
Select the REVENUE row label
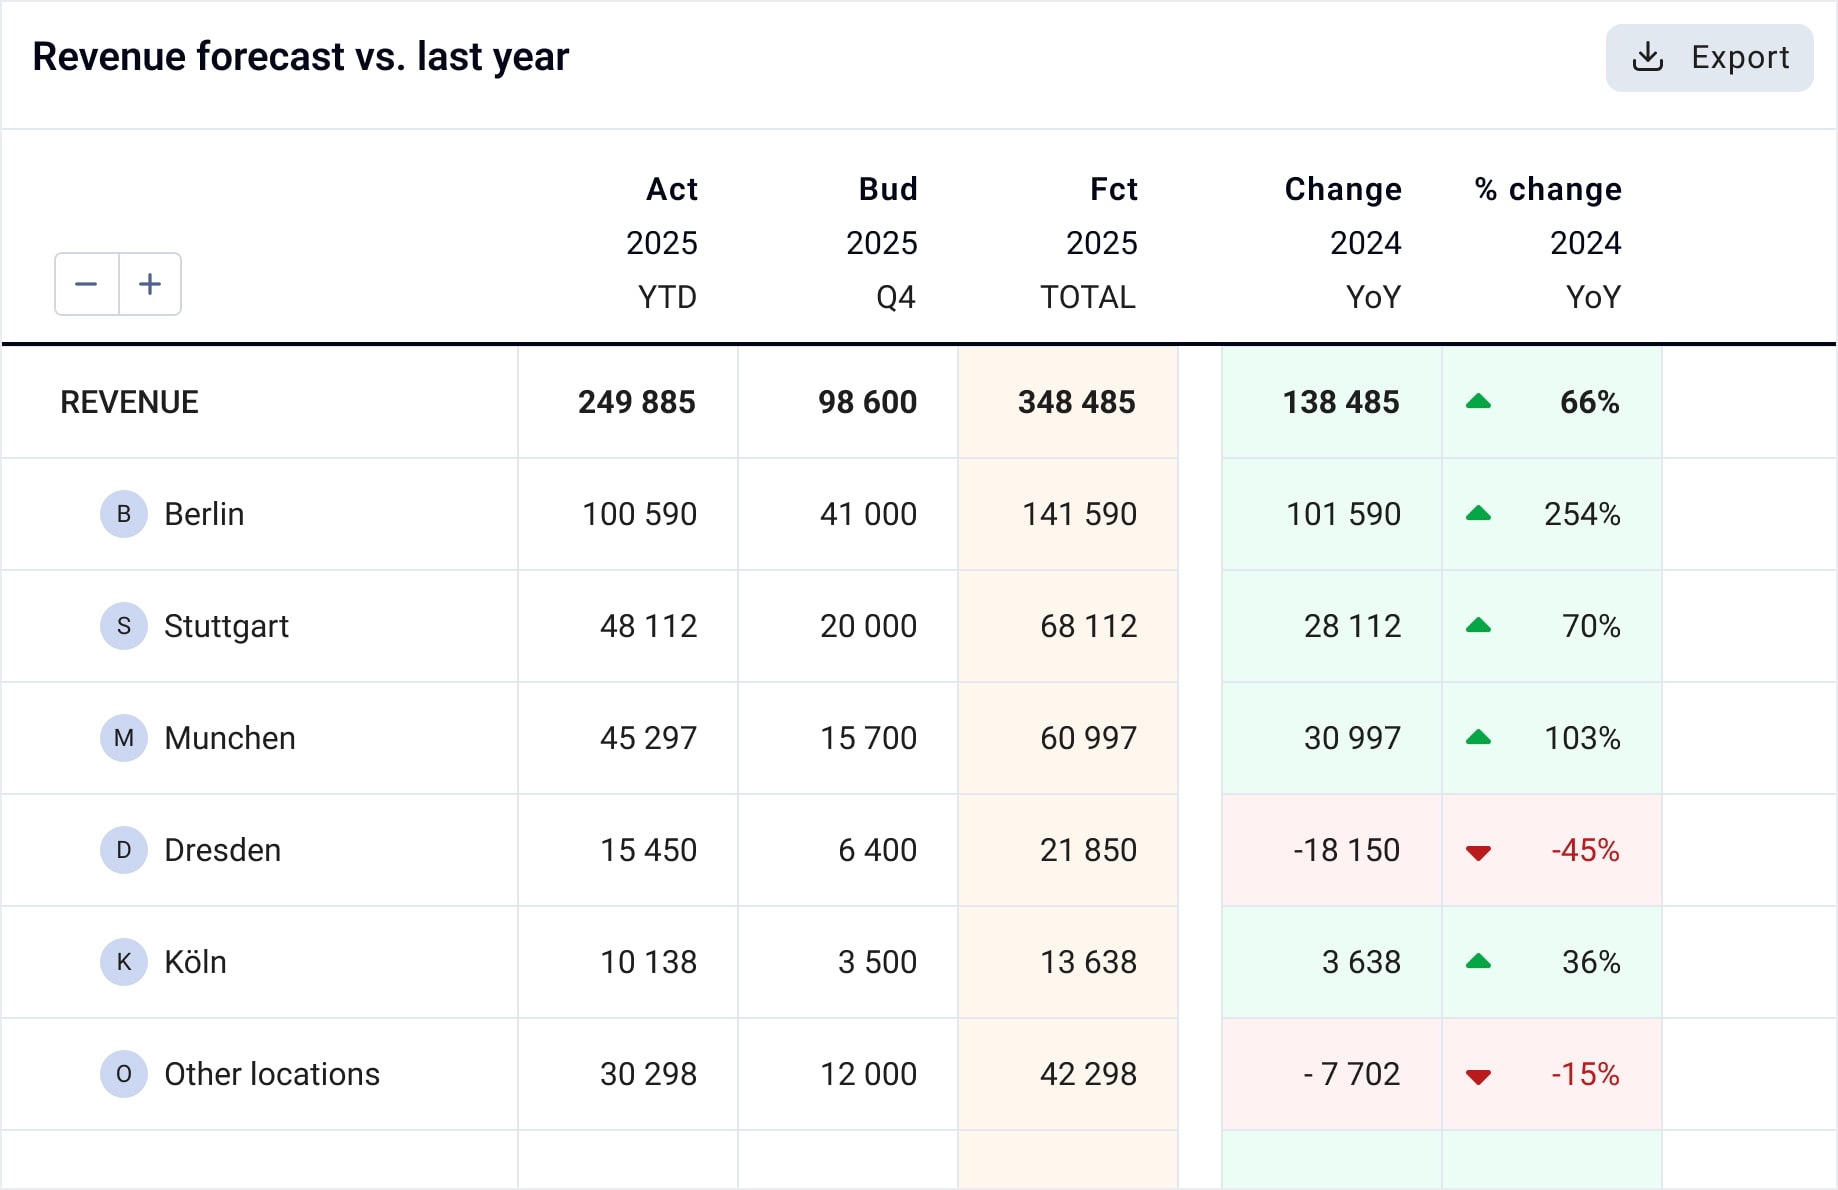coord(129,402)
